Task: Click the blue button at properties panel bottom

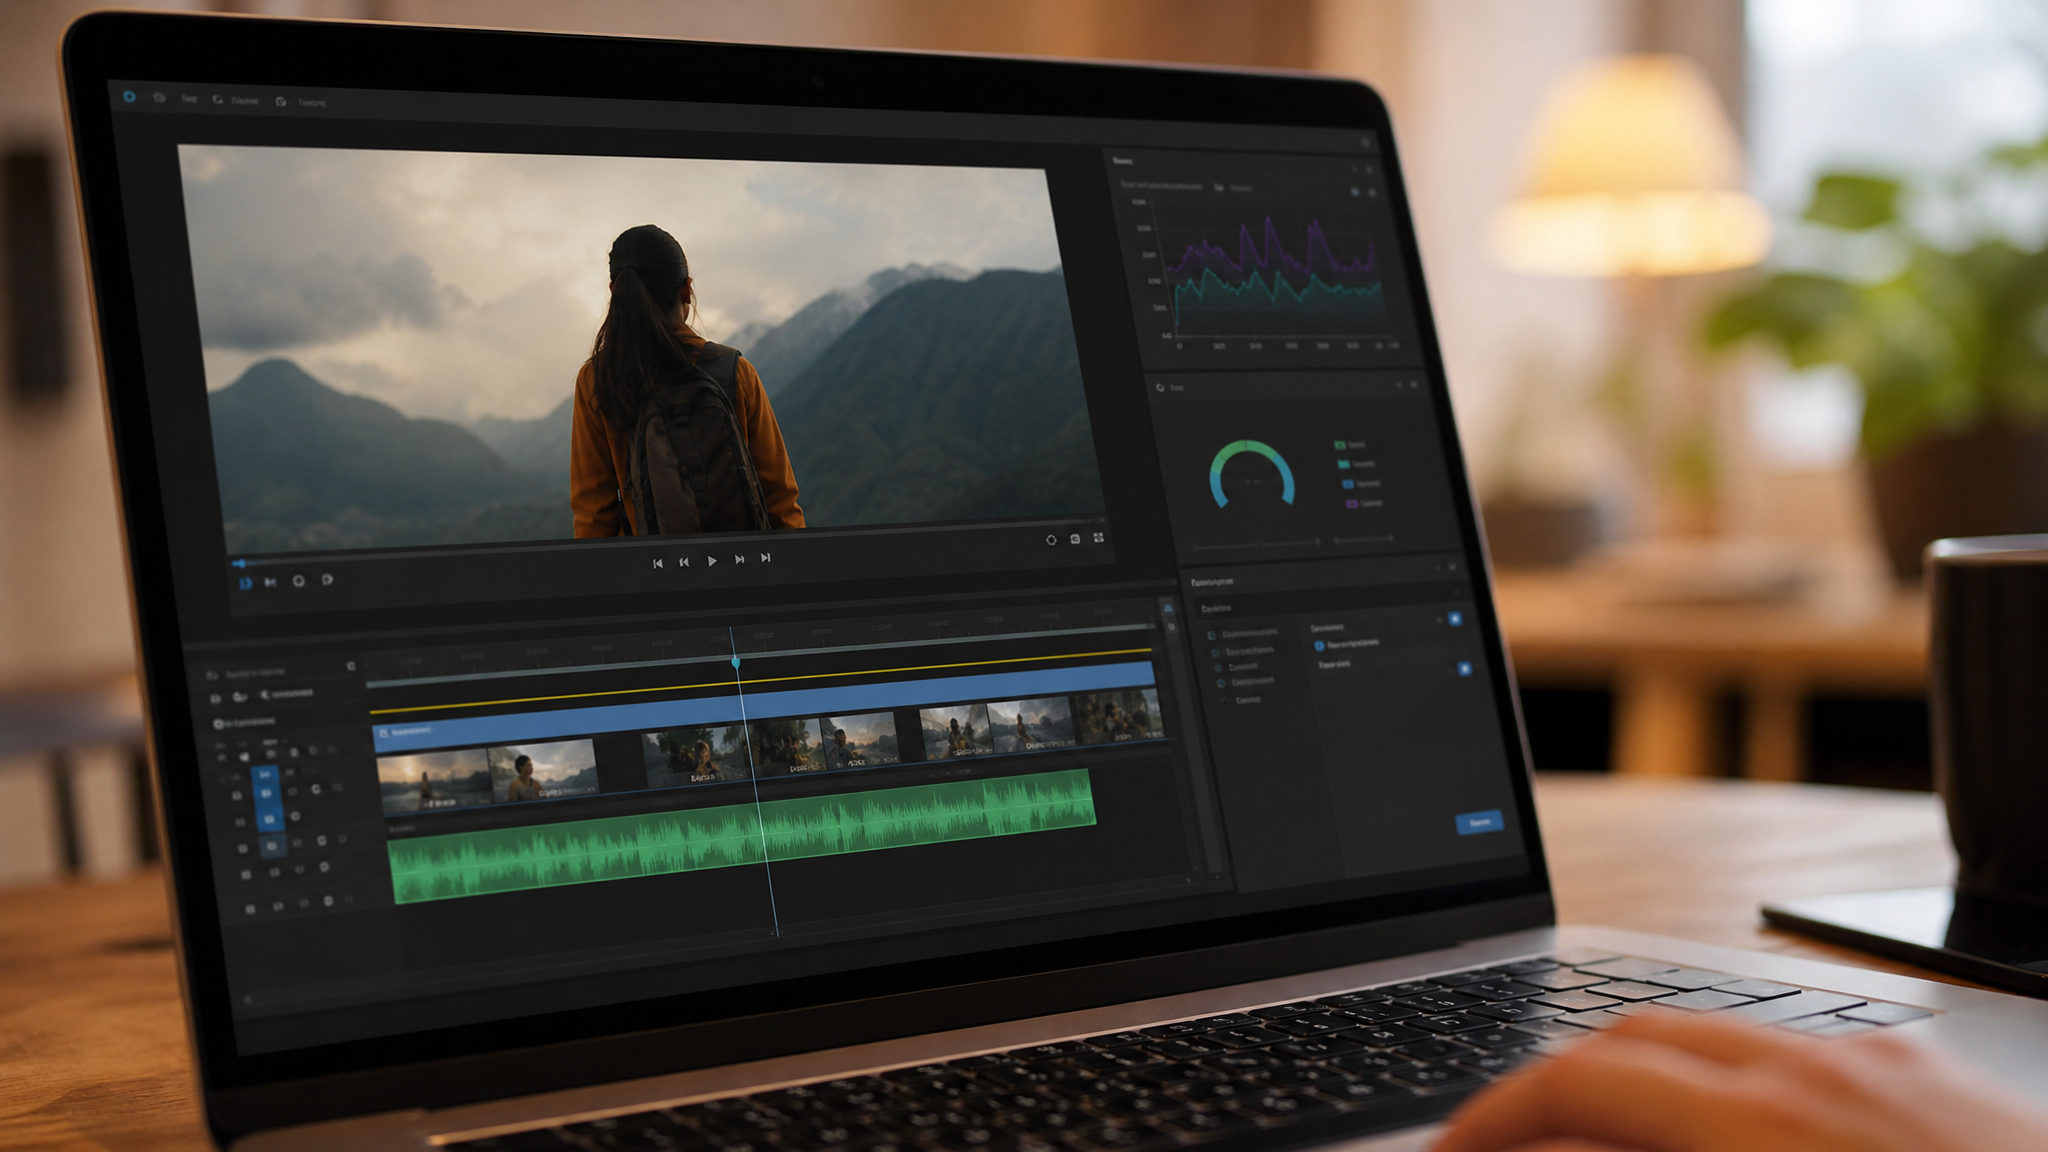Action: (1479, 823)
